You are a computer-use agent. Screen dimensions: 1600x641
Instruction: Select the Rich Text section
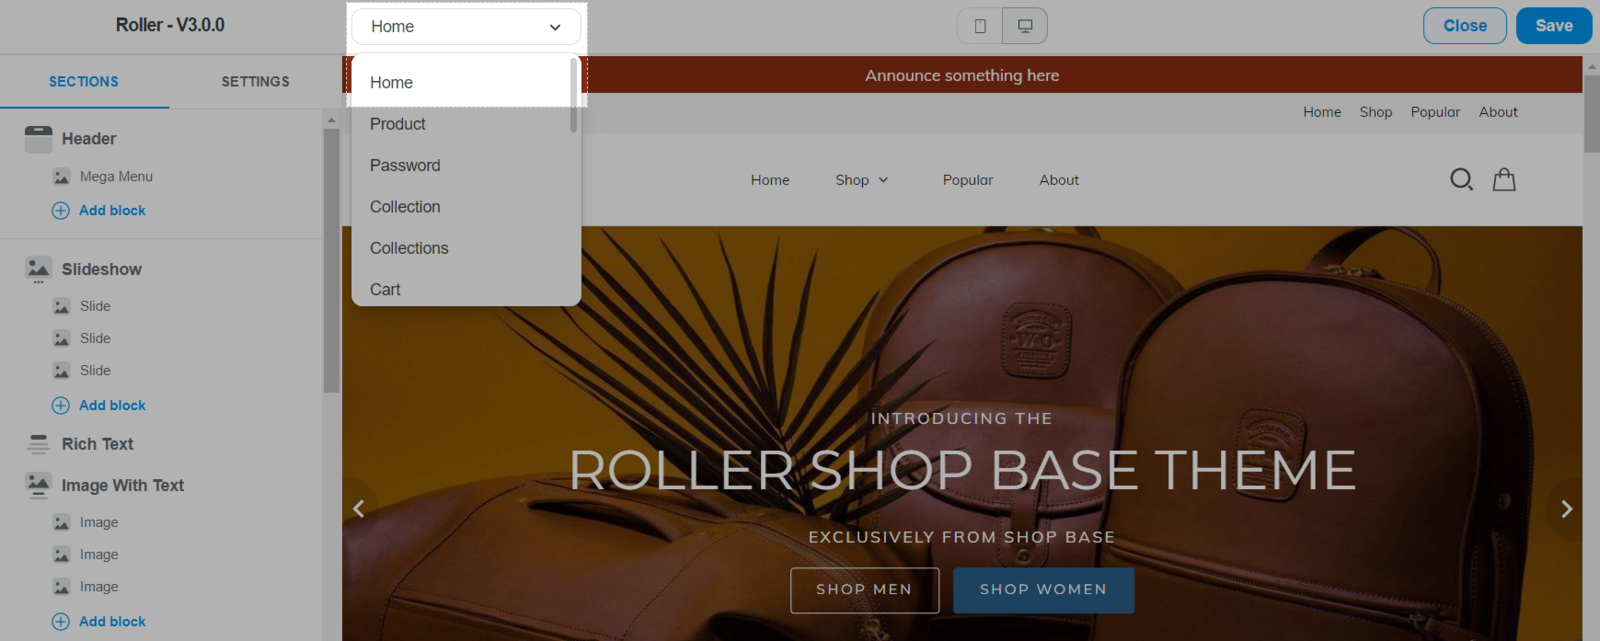point(97,444)
